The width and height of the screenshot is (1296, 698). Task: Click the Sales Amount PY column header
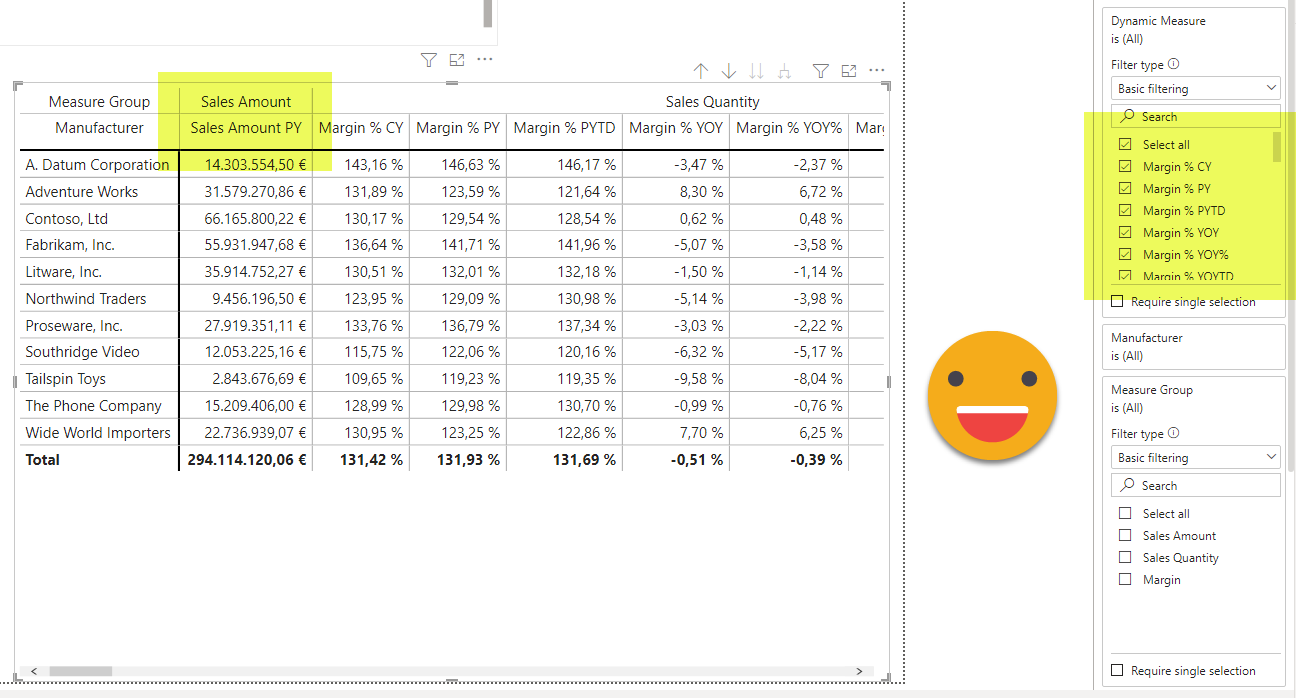[246, 128]
